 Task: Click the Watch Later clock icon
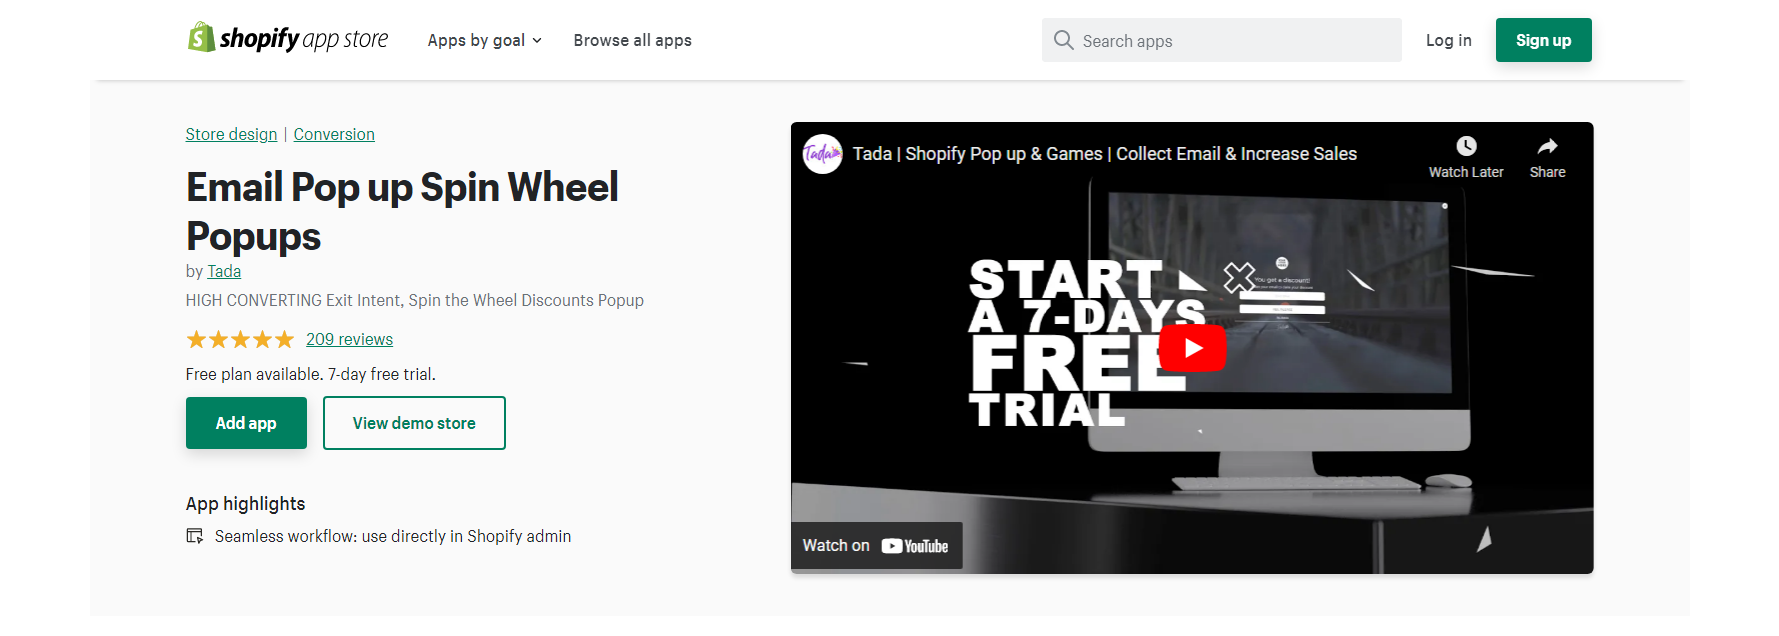(1466, 146)
